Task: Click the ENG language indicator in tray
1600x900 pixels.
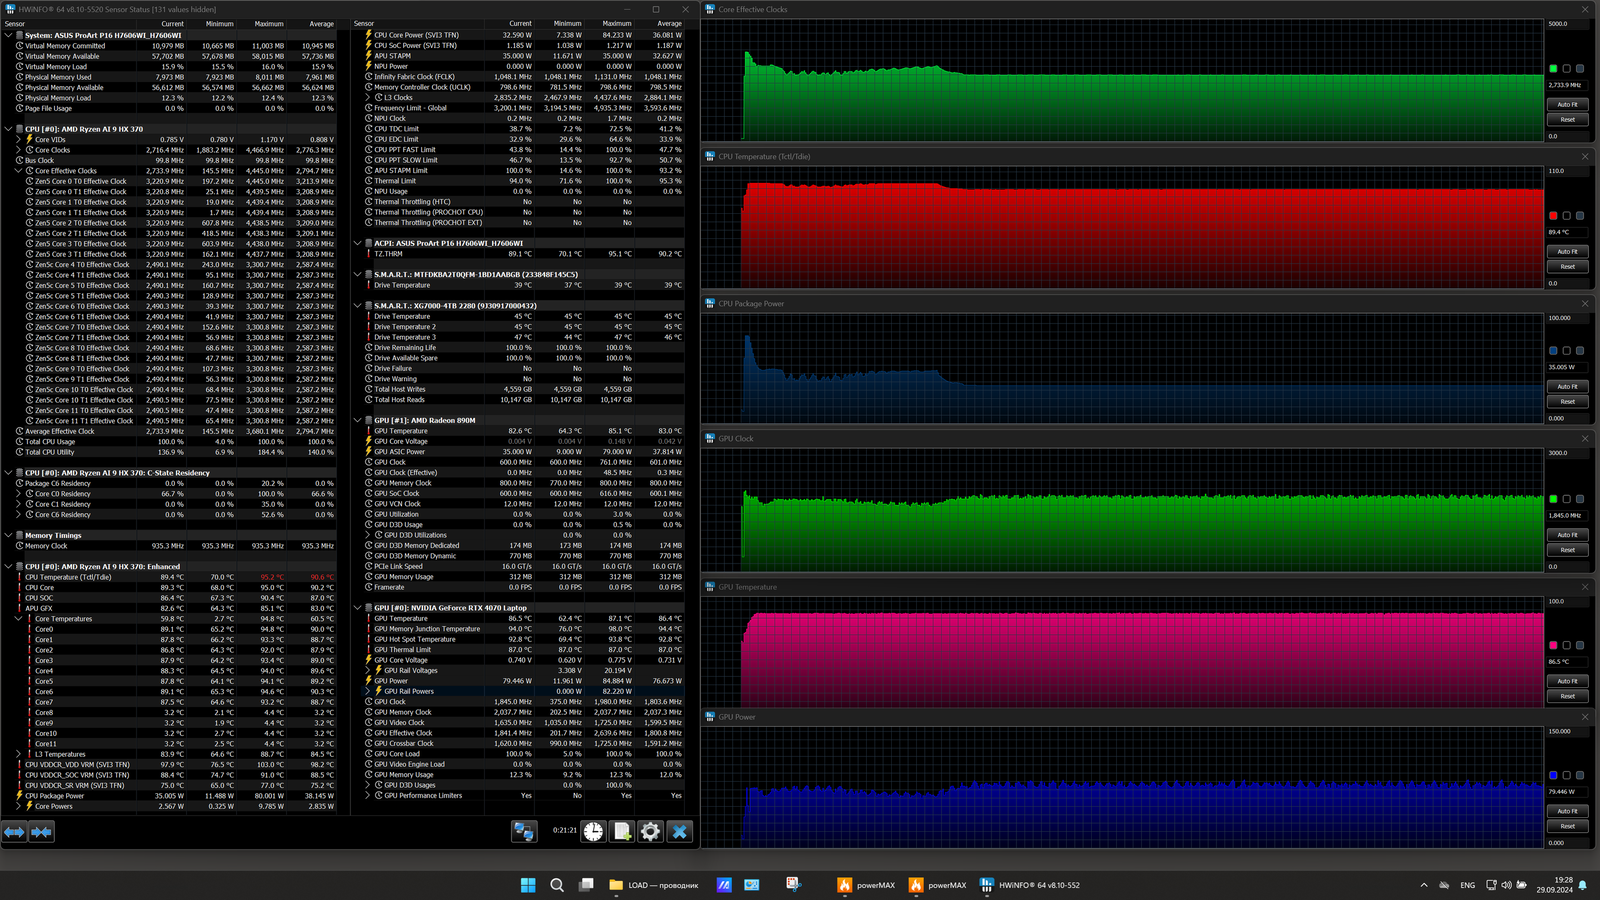Action: coord(1467,885)
